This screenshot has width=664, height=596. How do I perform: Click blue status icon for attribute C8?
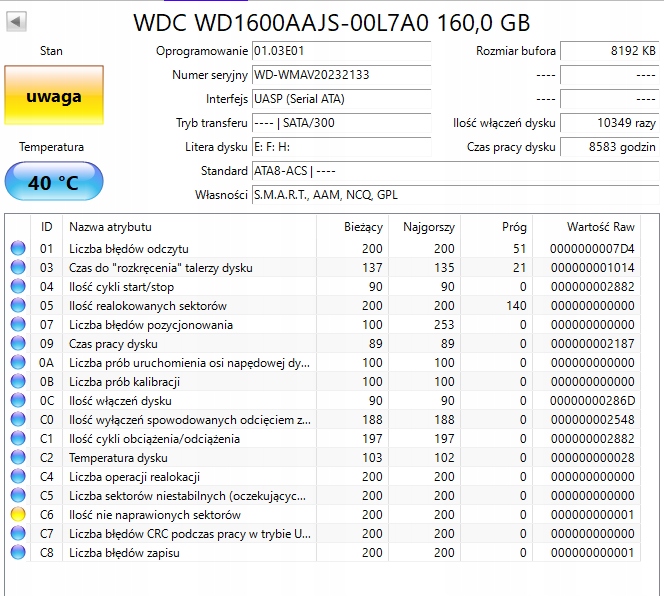(x=18, y=553)
